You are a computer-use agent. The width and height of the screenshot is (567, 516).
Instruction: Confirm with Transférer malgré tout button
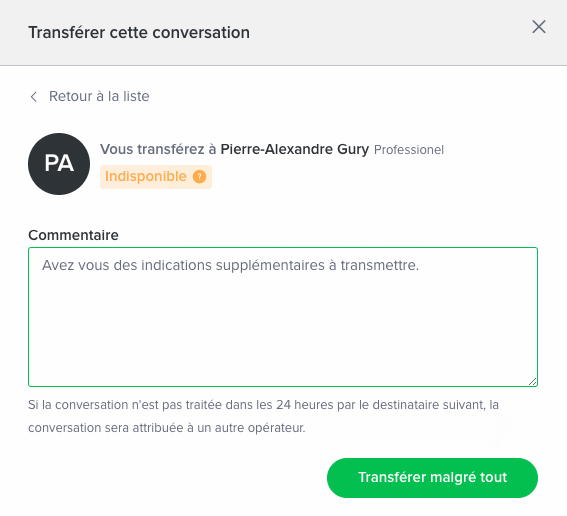coord(432,478)
